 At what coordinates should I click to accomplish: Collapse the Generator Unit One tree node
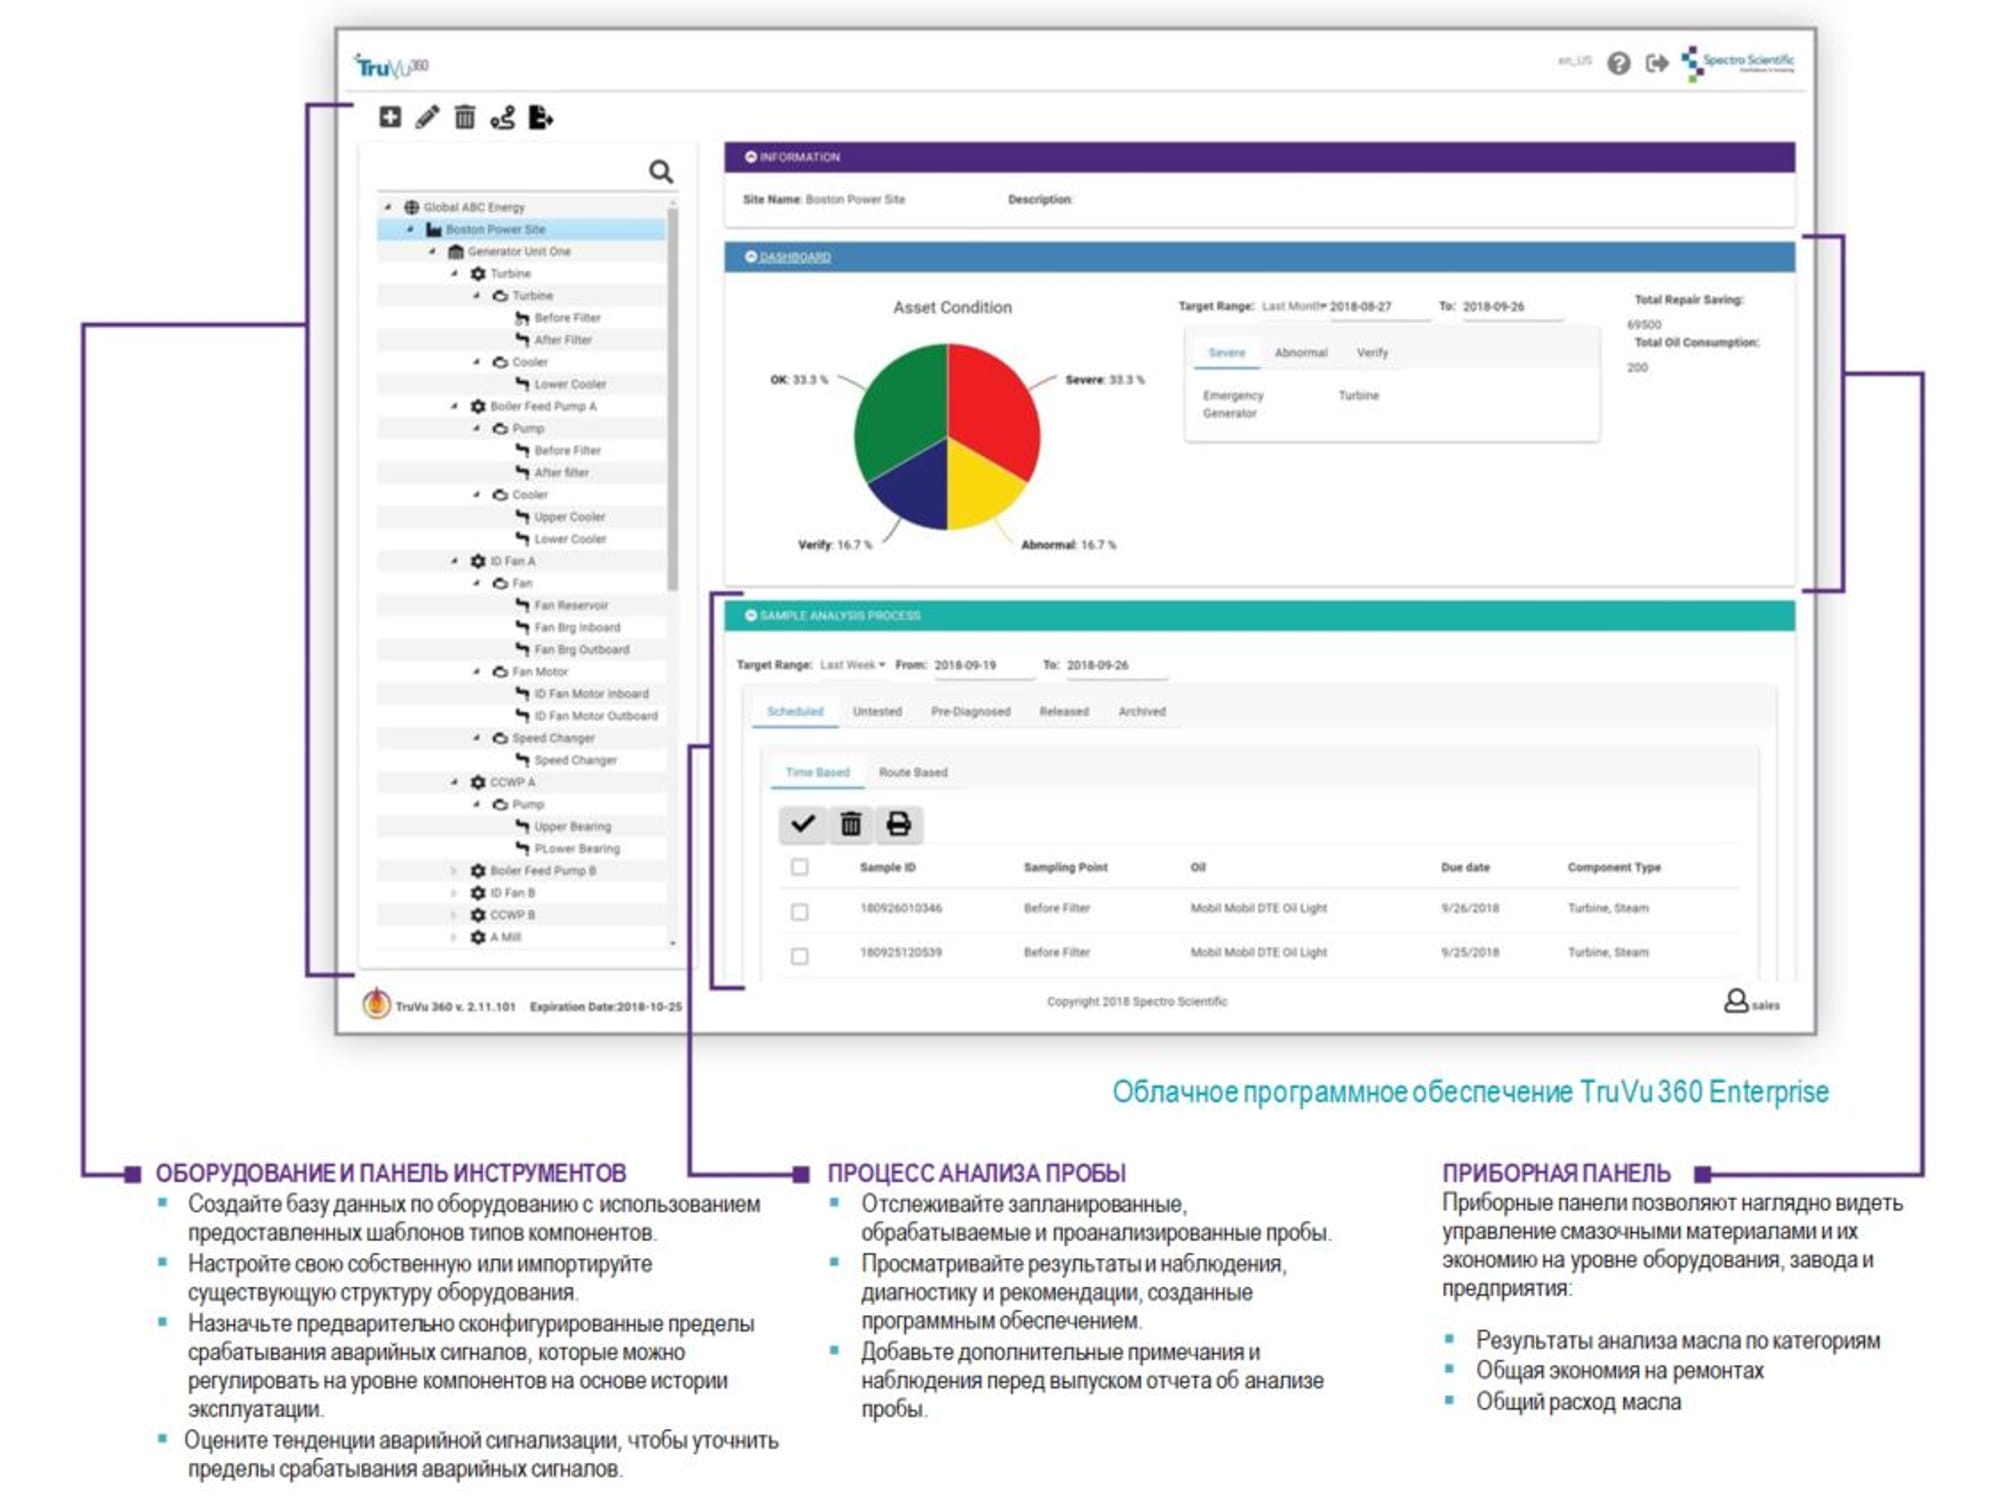click(432, 252)
